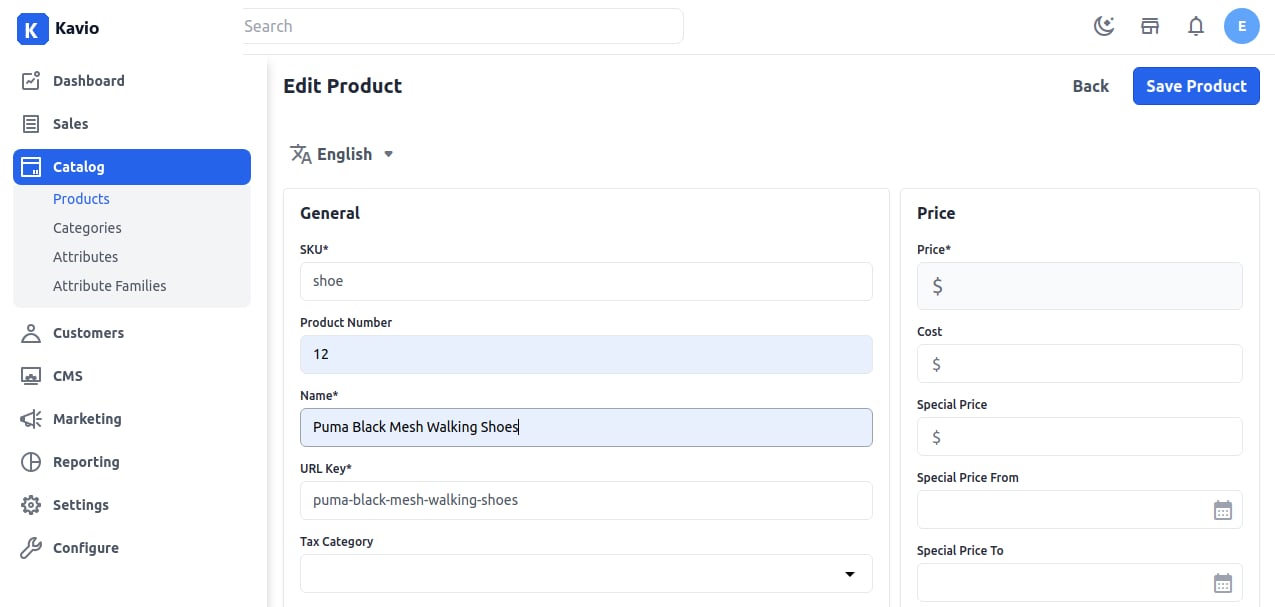Click the Dashboard chart icon

click(32, 81)
